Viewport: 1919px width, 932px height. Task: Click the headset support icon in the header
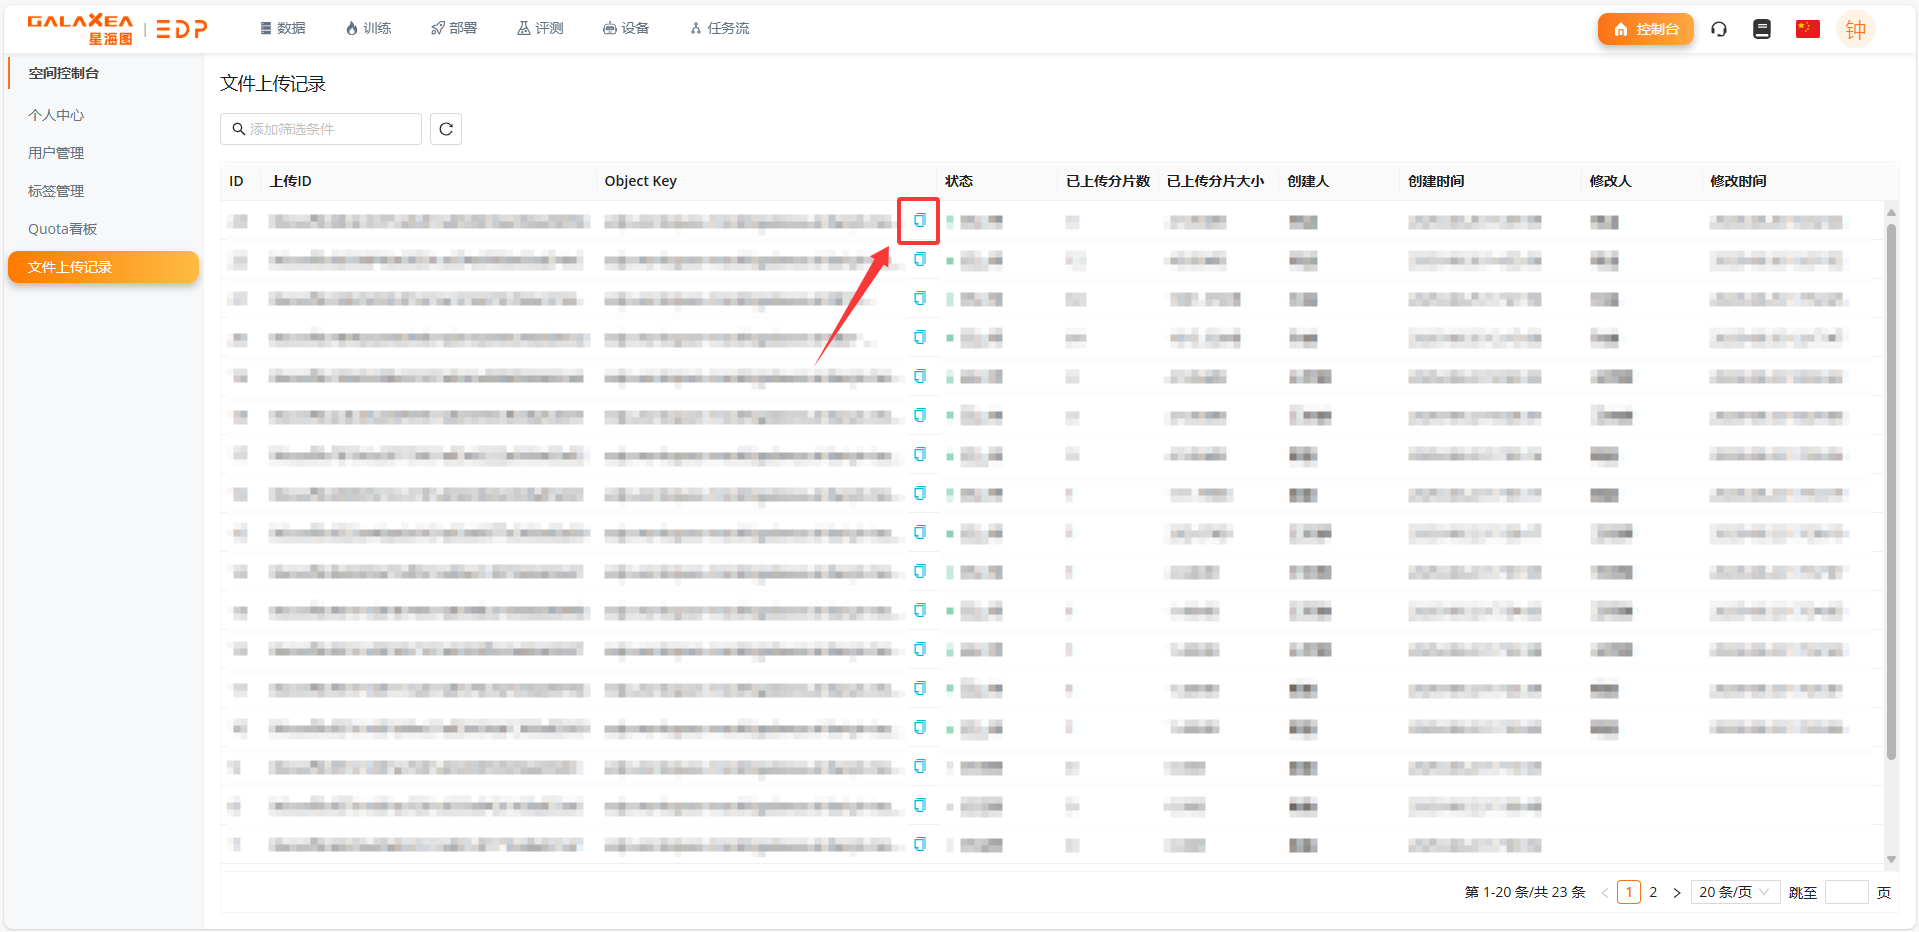pyautogui.click(x=1719, y=29)
